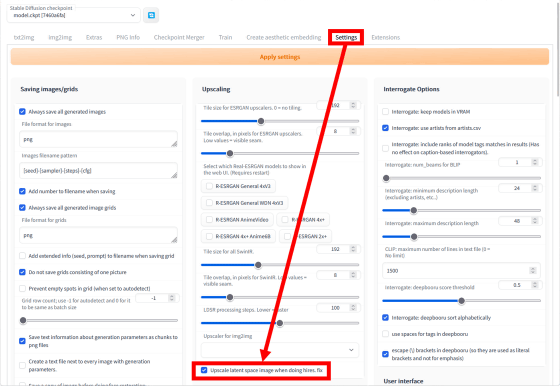The width and height of the screenshot is (560, 386).
Task: Enable use spaces for tags in deepbooru
Action: pyautogui.click(x=385, y=334)
